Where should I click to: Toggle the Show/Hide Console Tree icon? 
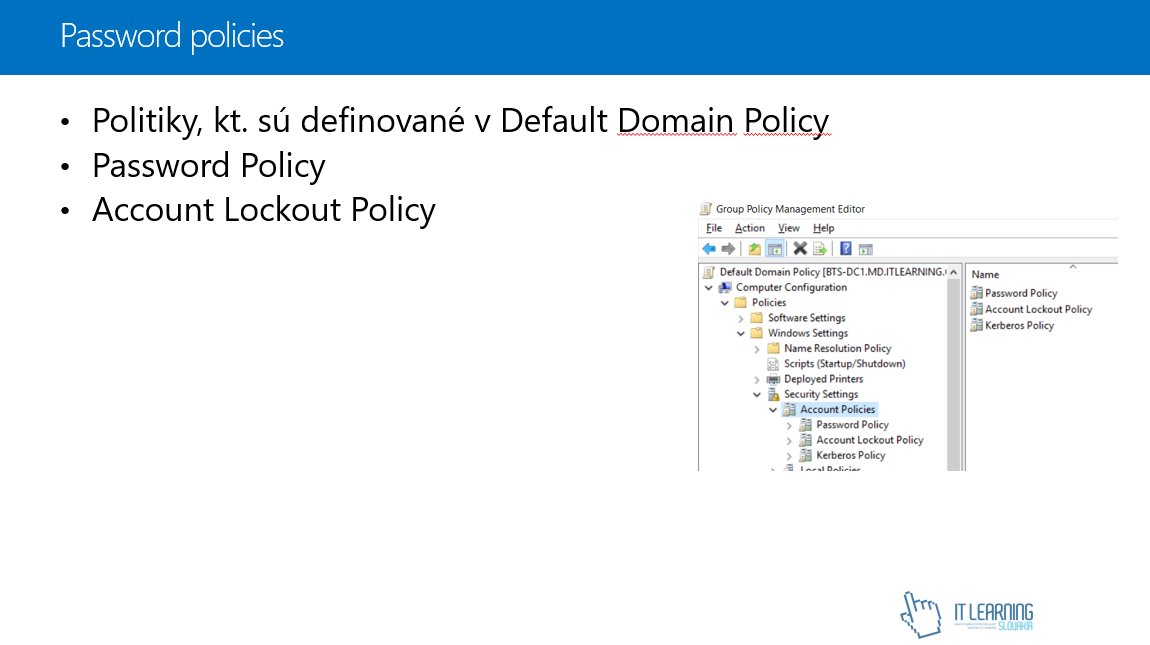point(774,249)
